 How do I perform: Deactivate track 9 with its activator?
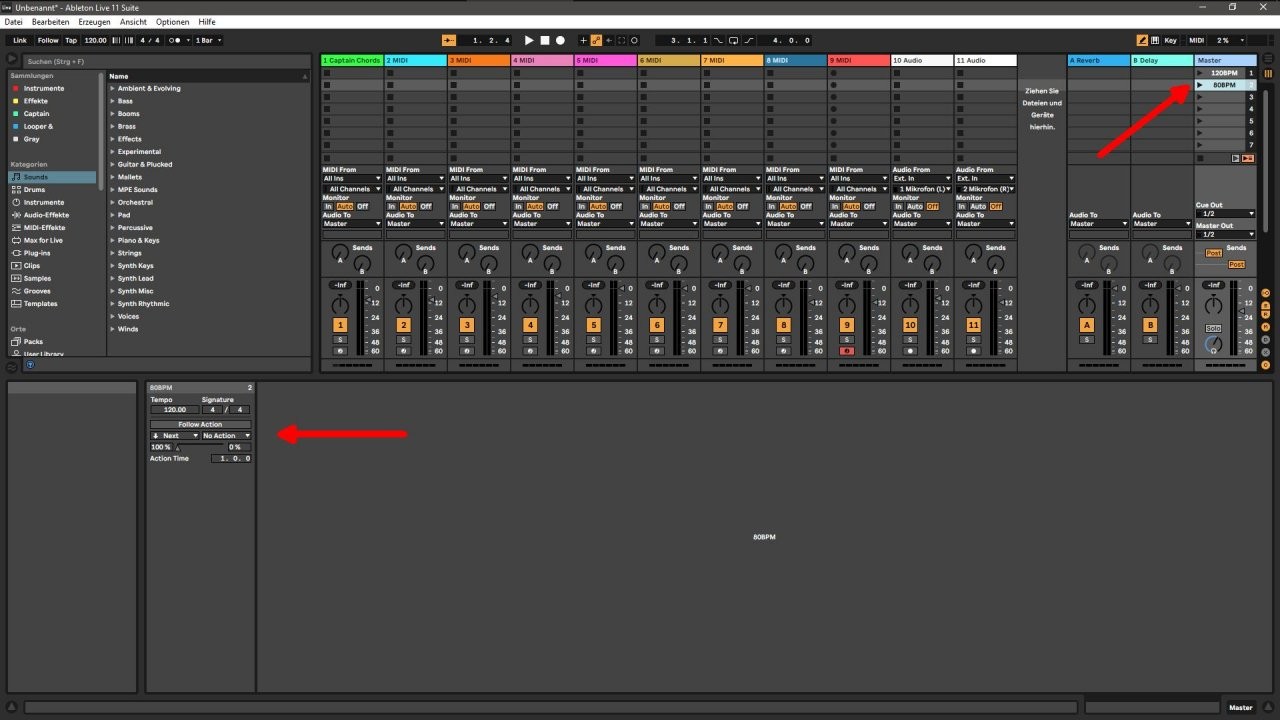847,325
